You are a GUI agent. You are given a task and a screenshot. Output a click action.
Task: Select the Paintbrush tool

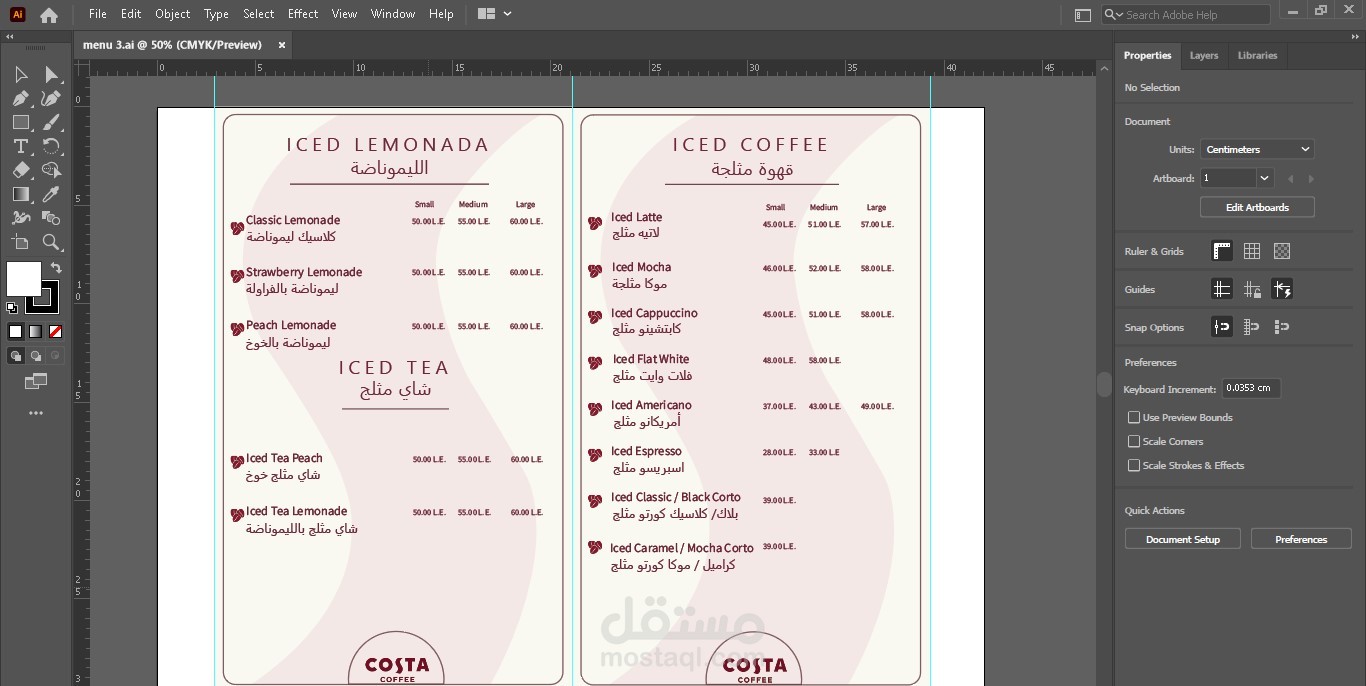[52, 122]
